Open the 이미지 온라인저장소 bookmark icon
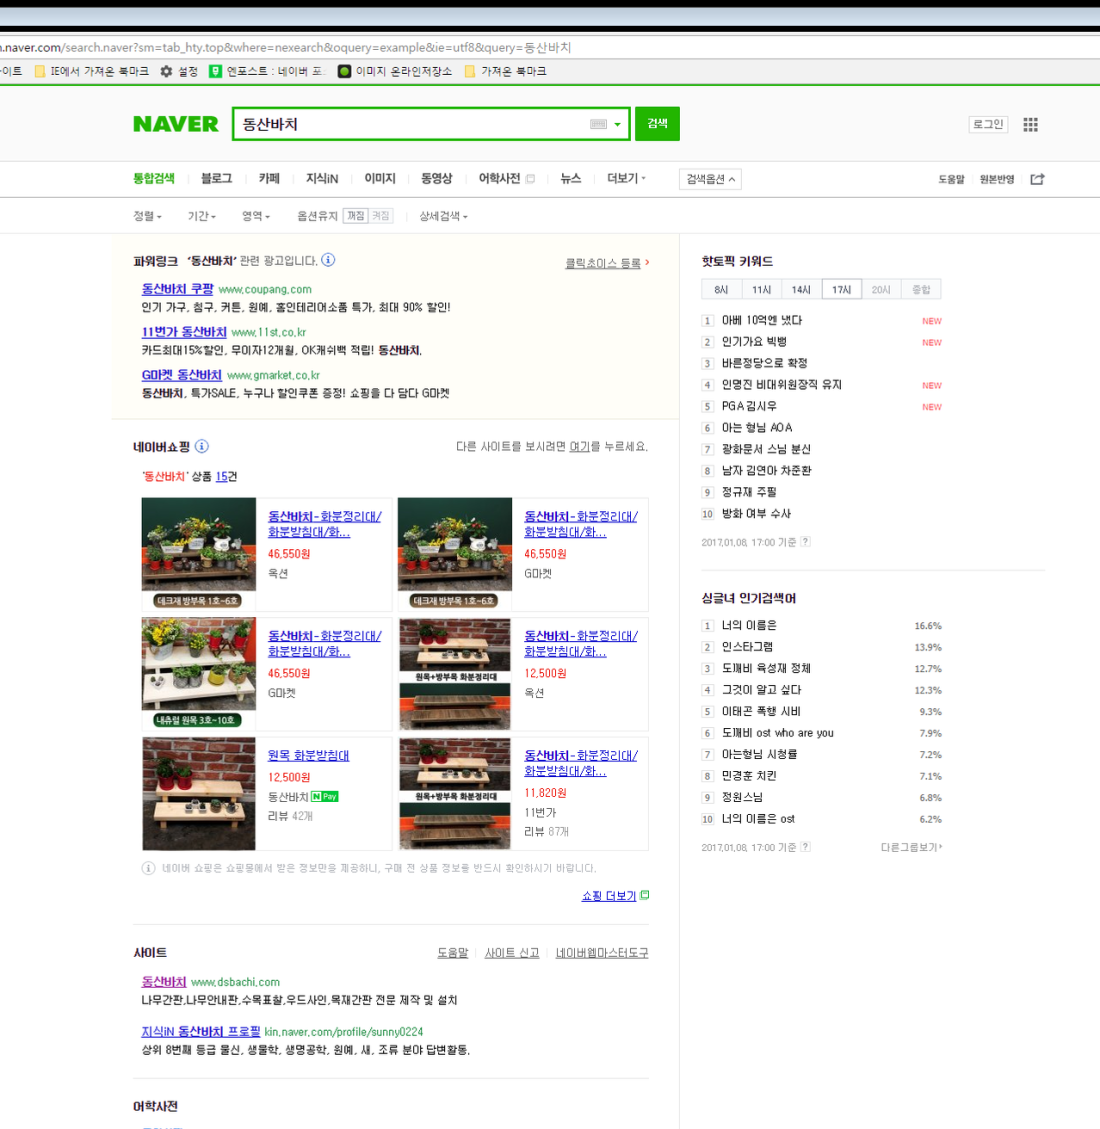The image size is (1100, 1129). [344, 71]
